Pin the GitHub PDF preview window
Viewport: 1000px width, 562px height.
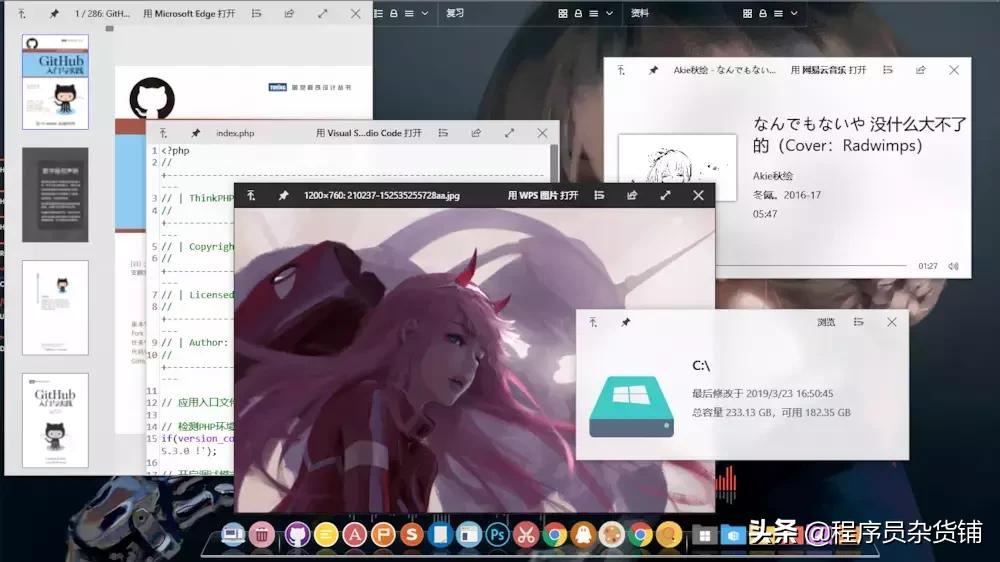54,13
